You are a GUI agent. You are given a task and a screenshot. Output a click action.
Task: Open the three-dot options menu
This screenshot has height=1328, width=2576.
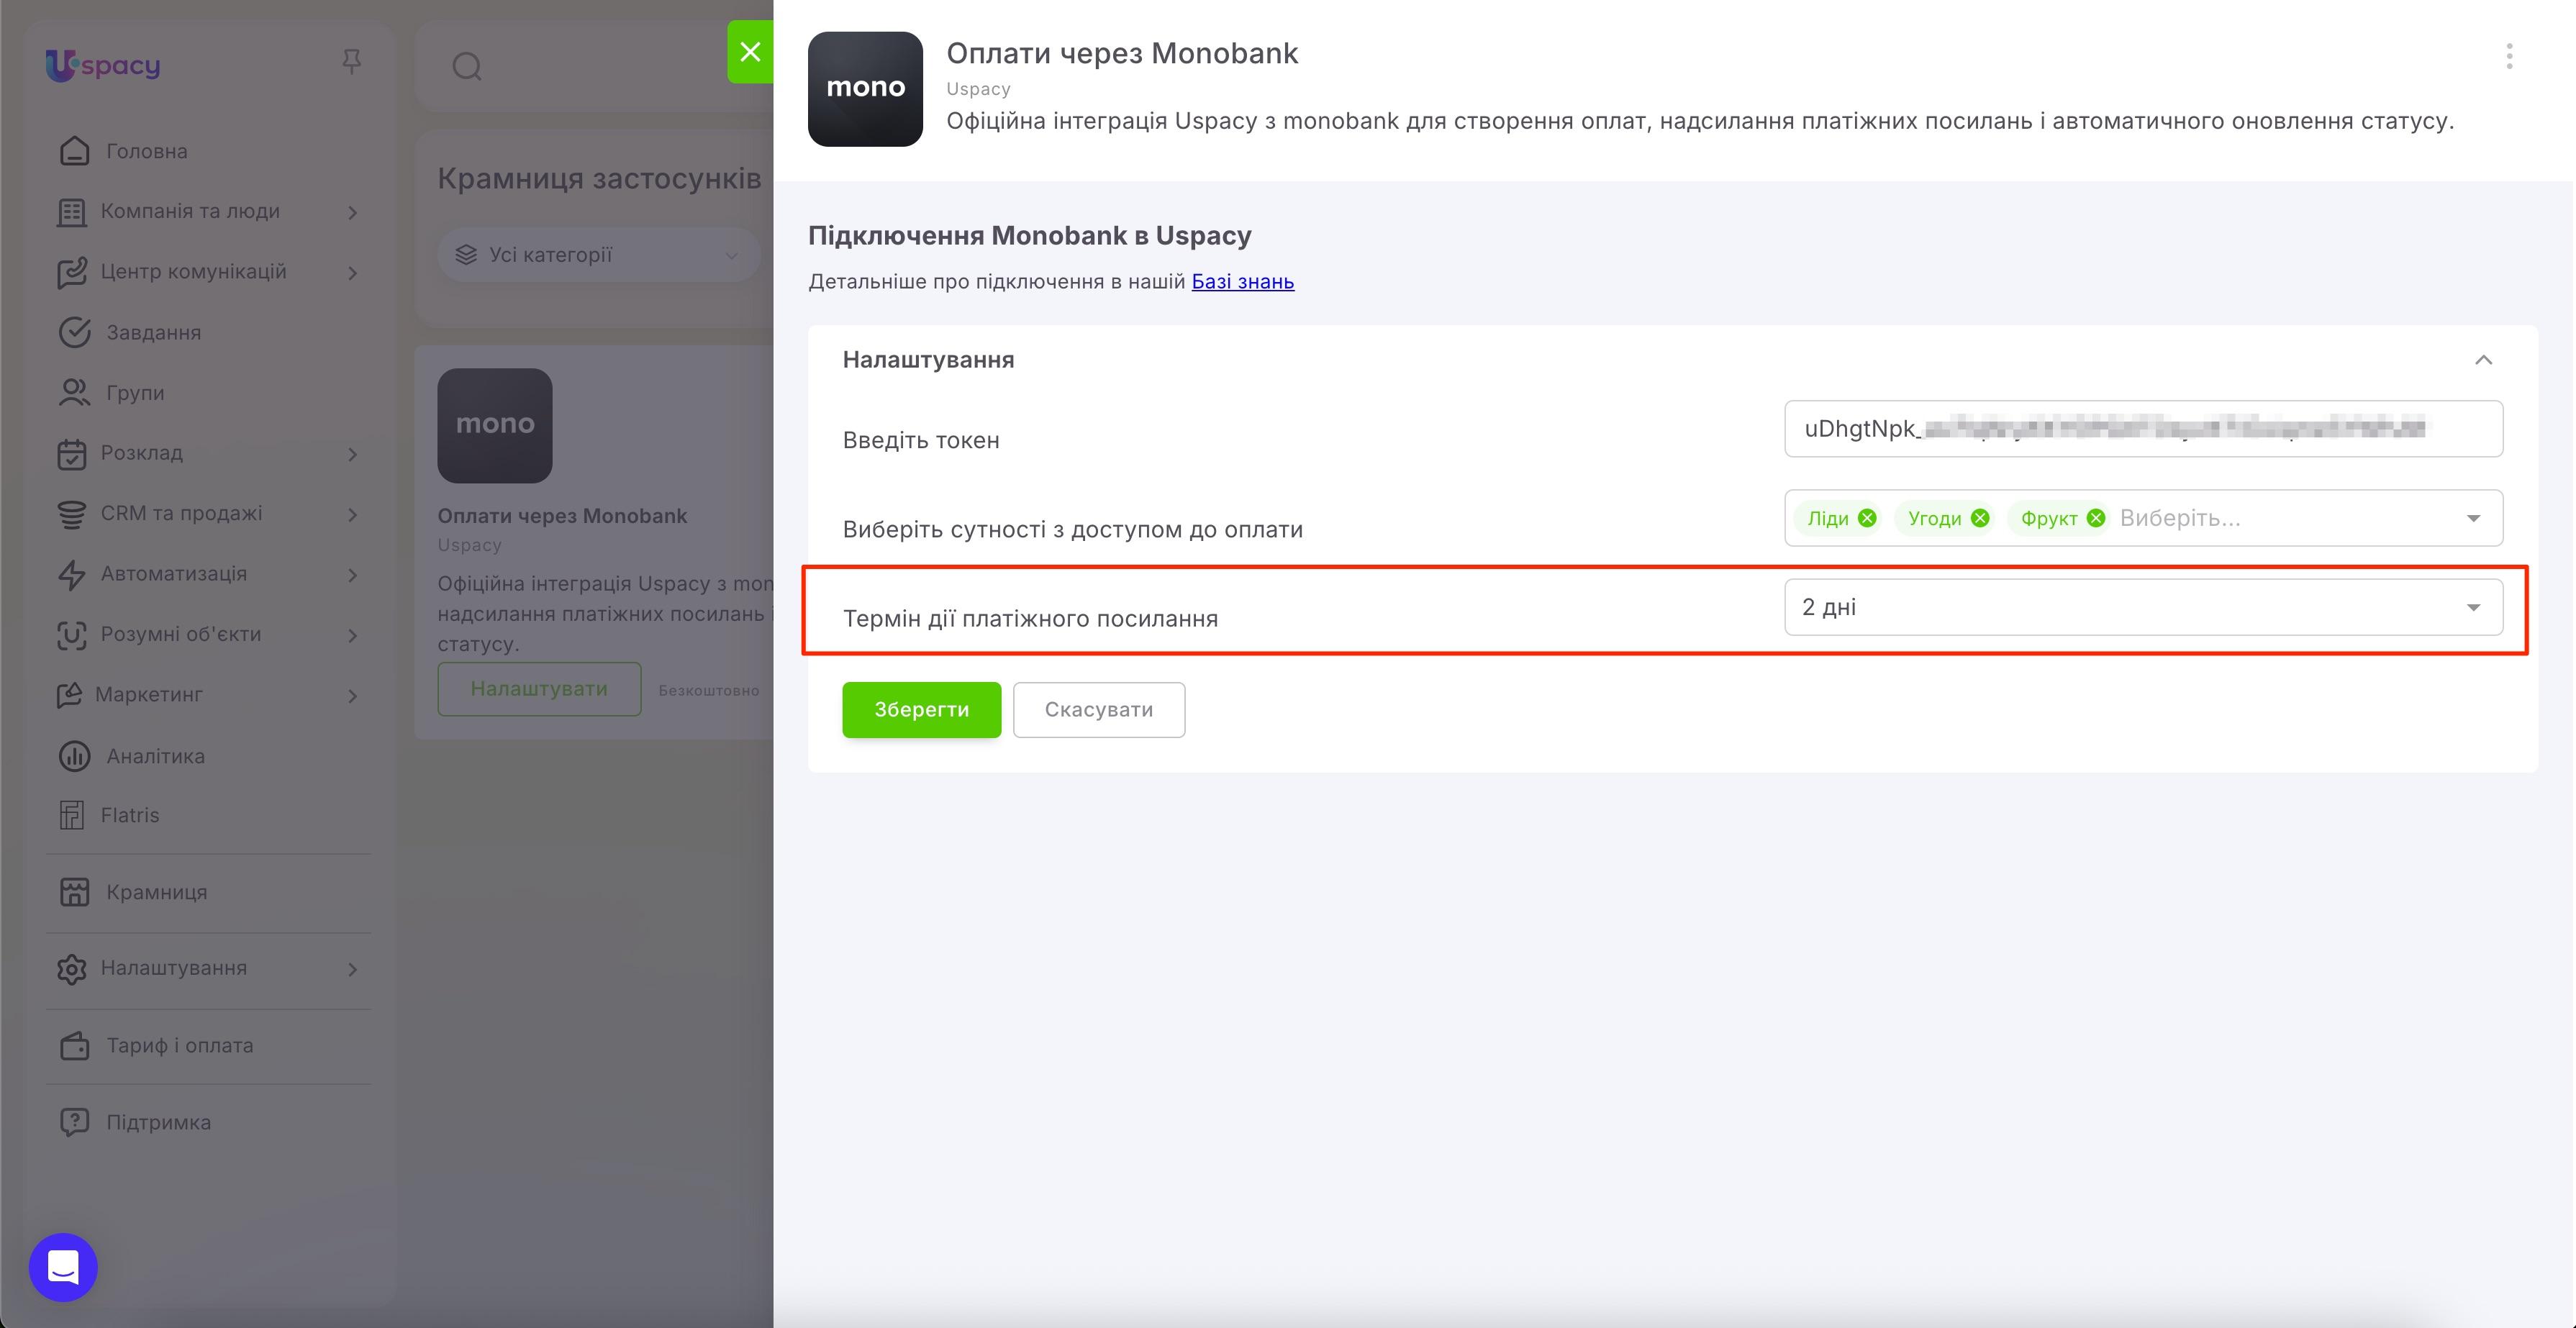2509,56
